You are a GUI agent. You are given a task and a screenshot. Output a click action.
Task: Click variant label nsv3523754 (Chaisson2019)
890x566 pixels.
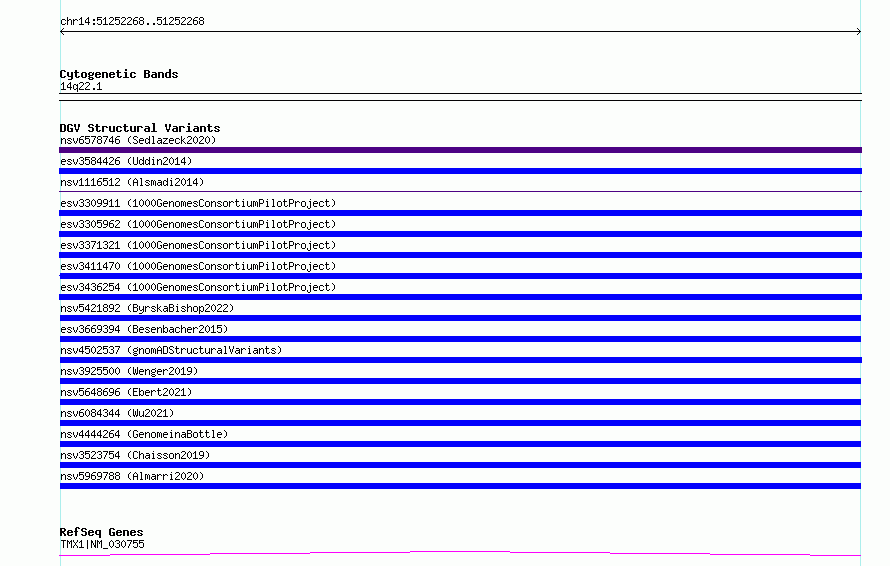[135, 455]
